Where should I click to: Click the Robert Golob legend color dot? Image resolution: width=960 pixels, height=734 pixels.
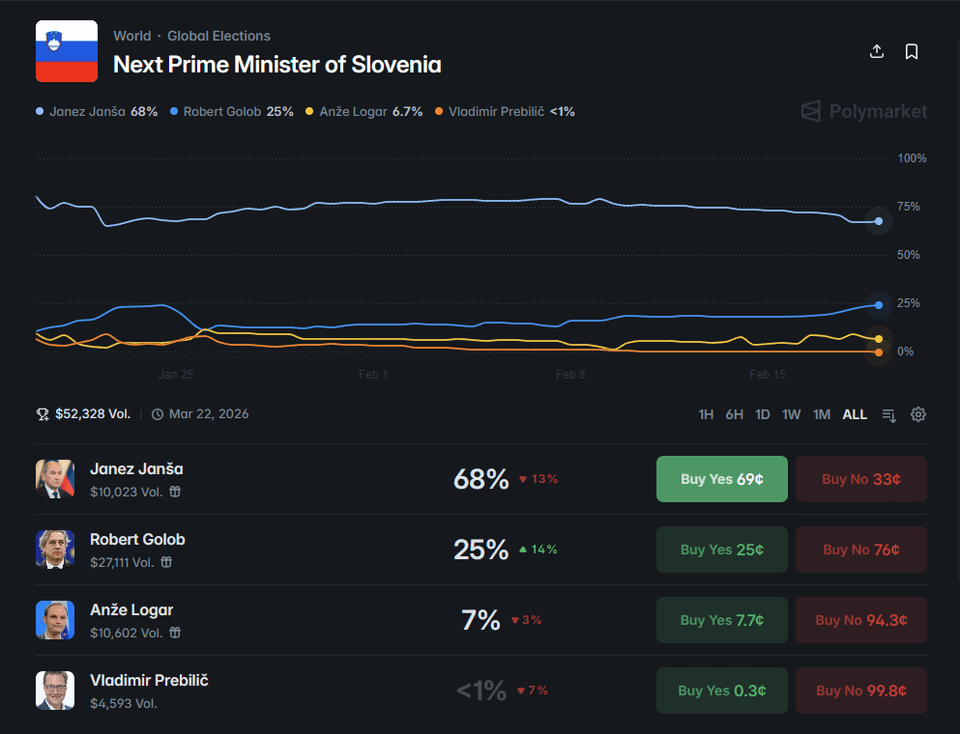(174, 112)
